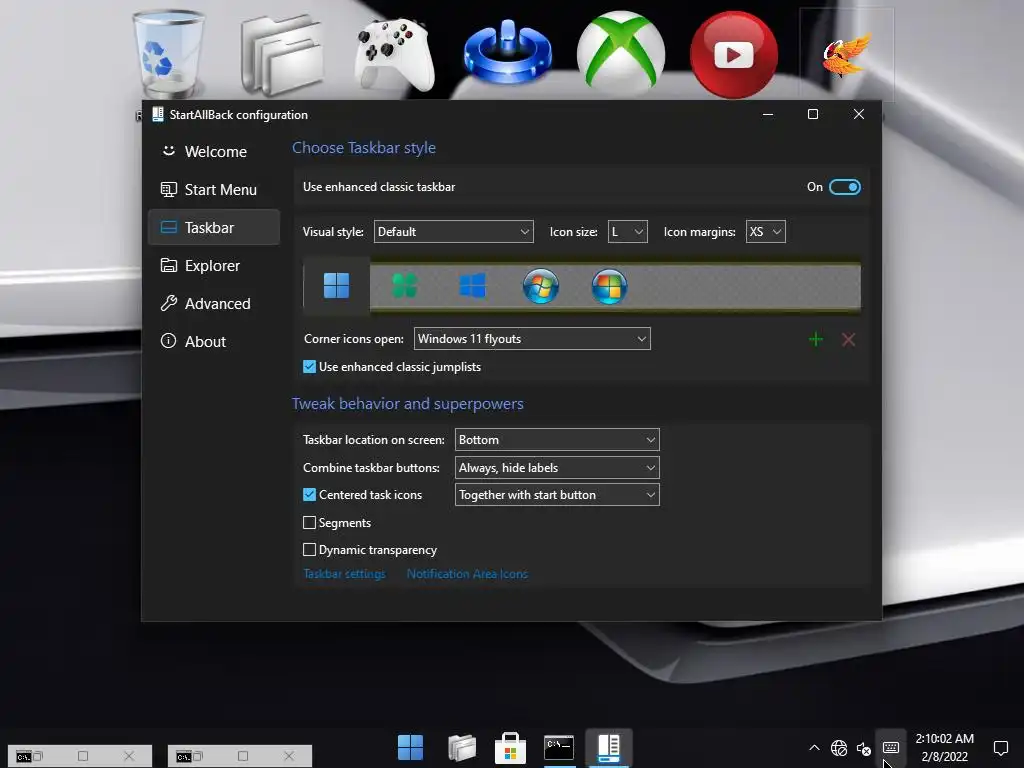Expand the Corner icons open dropdown
The image size is (1024, 768).
click(532, 339)
